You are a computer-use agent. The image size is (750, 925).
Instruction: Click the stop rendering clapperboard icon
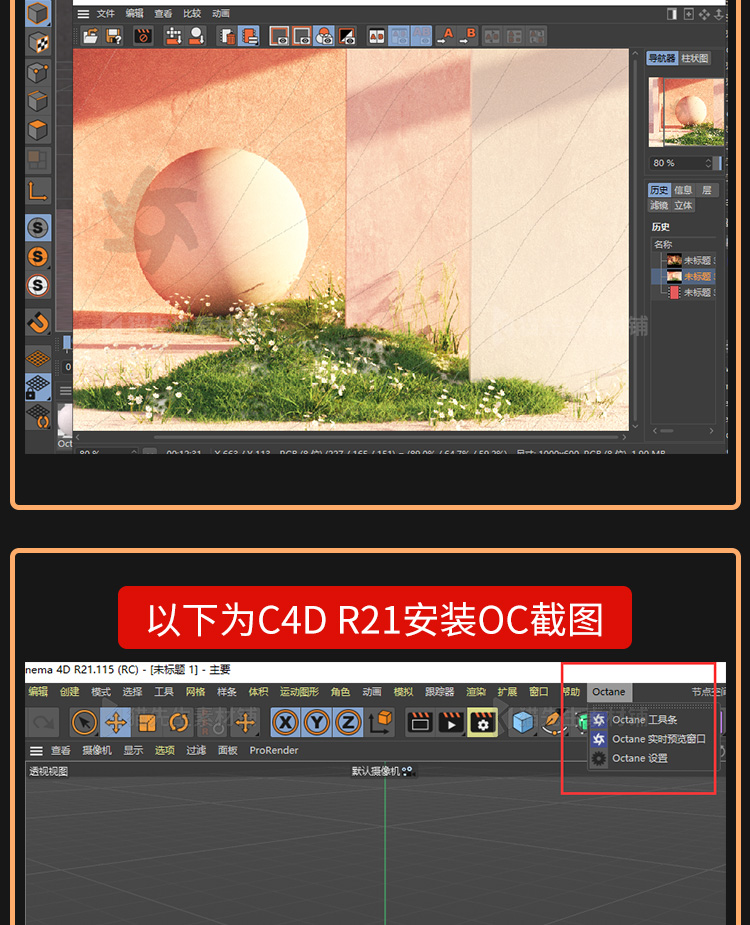(142, 37)
